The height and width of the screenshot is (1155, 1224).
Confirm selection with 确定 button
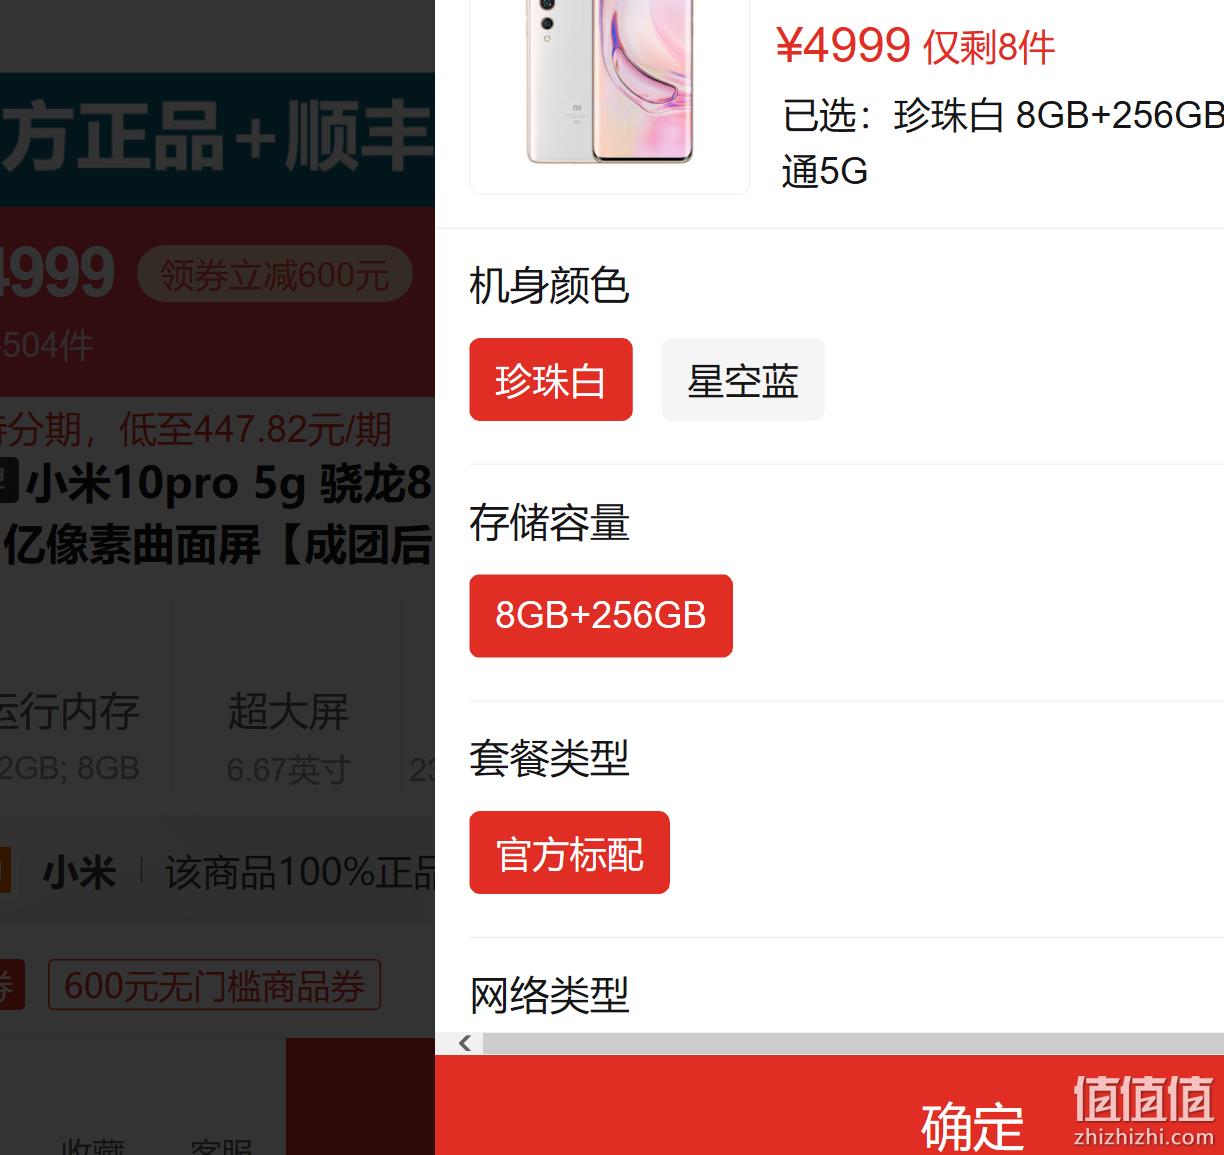[829, 1105]
